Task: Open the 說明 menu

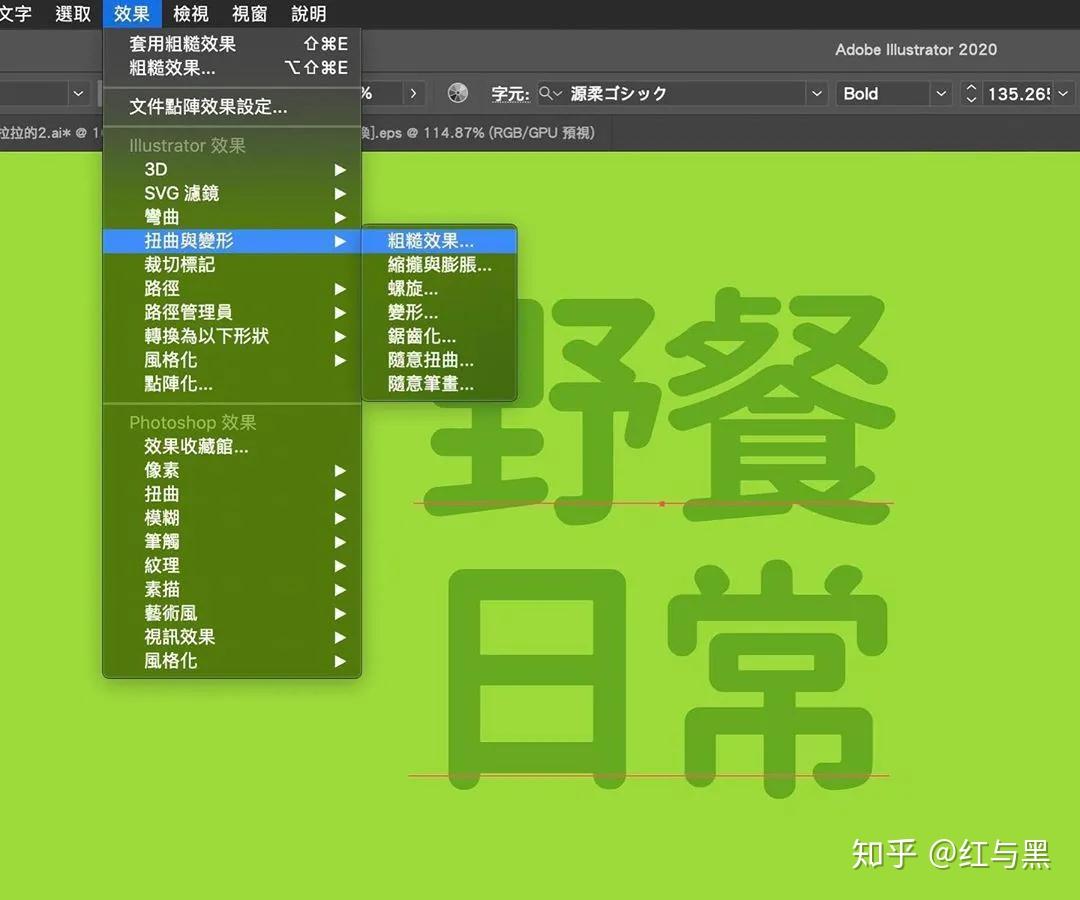Action: pyautogui.click(x=308, y=13)
